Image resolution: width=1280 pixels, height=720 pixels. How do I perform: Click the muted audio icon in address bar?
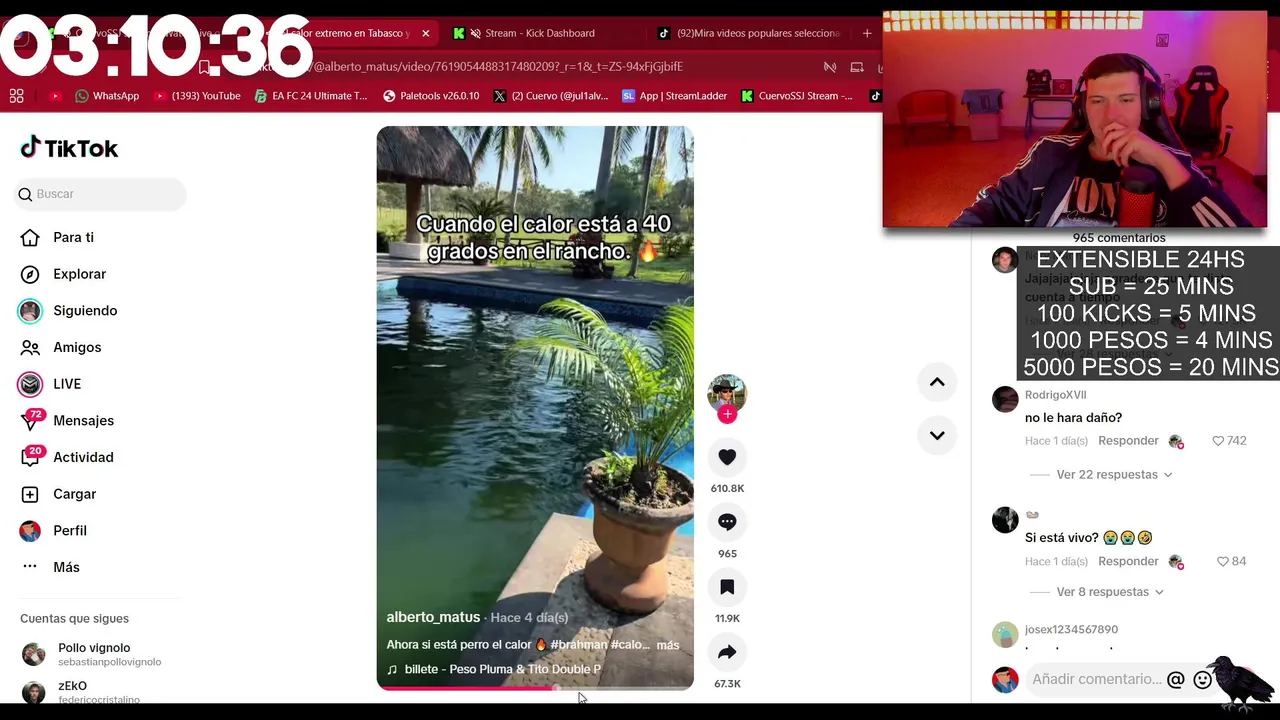point(830,67)
